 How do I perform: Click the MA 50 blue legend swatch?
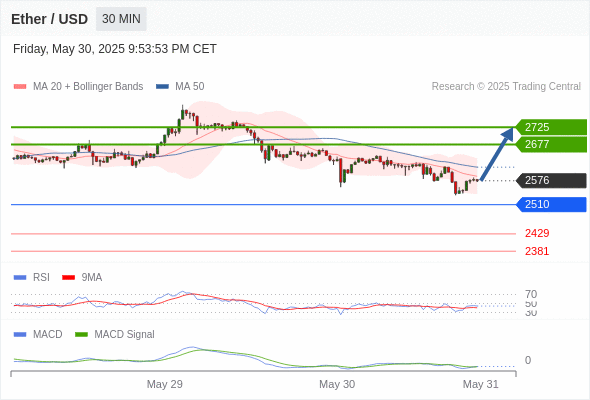click(x=162, y=87)
